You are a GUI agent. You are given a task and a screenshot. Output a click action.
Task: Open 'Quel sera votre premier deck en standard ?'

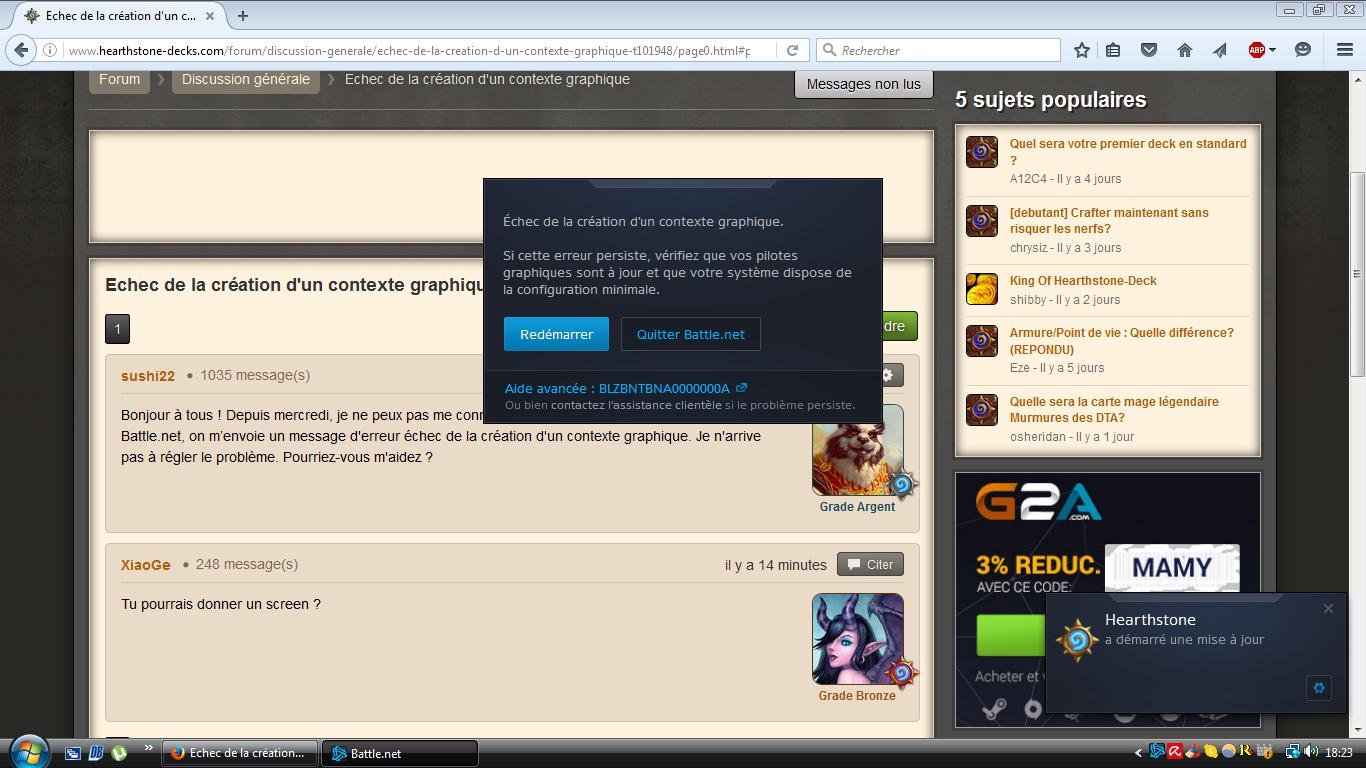point(1128,152)
